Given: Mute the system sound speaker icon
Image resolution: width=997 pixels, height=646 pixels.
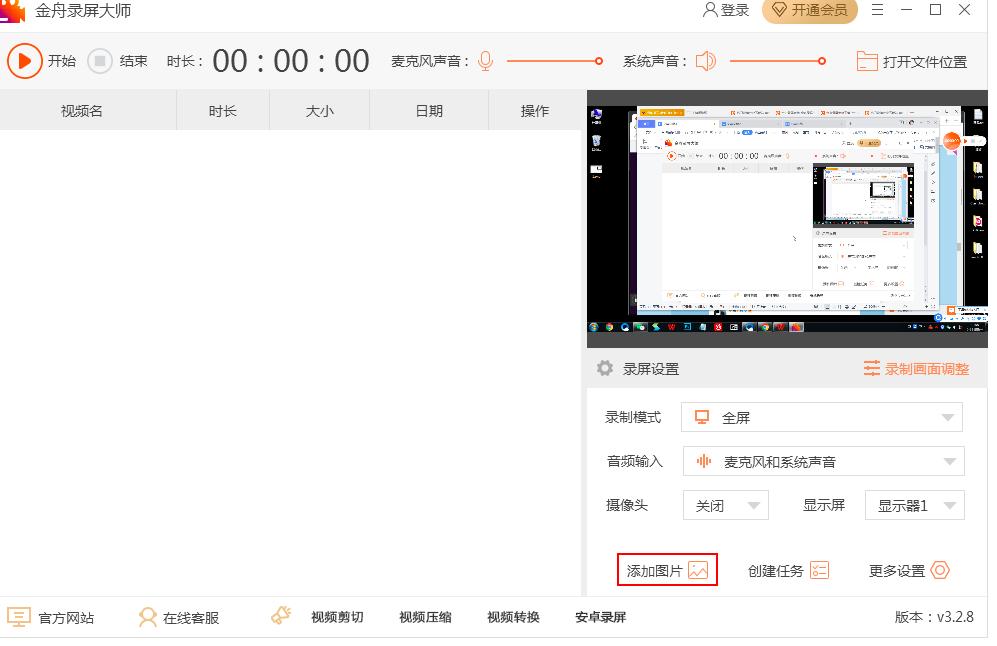Looking at the screenshot, I should click(x=706, y=61).
